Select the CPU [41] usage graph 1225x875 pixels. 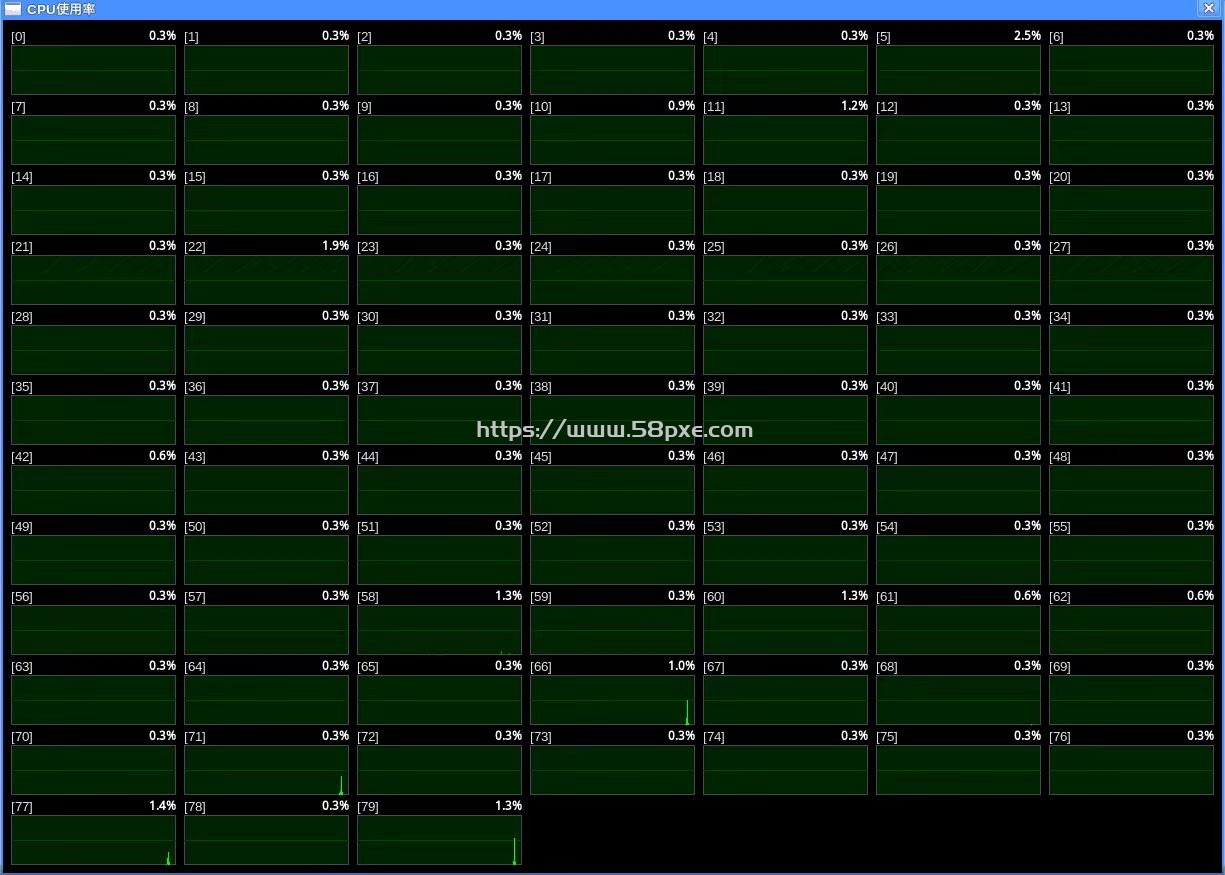click(x=1131, y=420)
